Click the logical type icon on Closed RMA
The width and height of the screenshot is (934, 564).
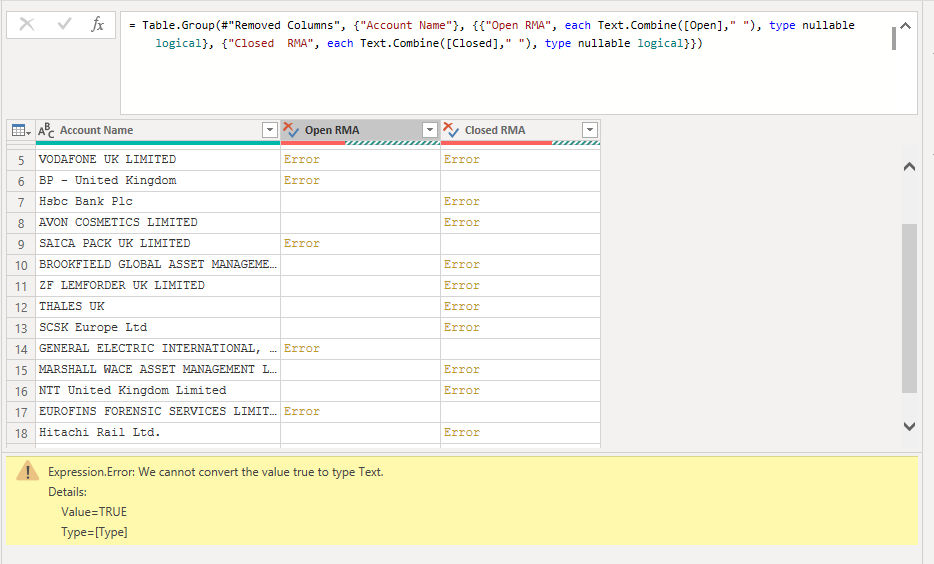pos(451,129)
